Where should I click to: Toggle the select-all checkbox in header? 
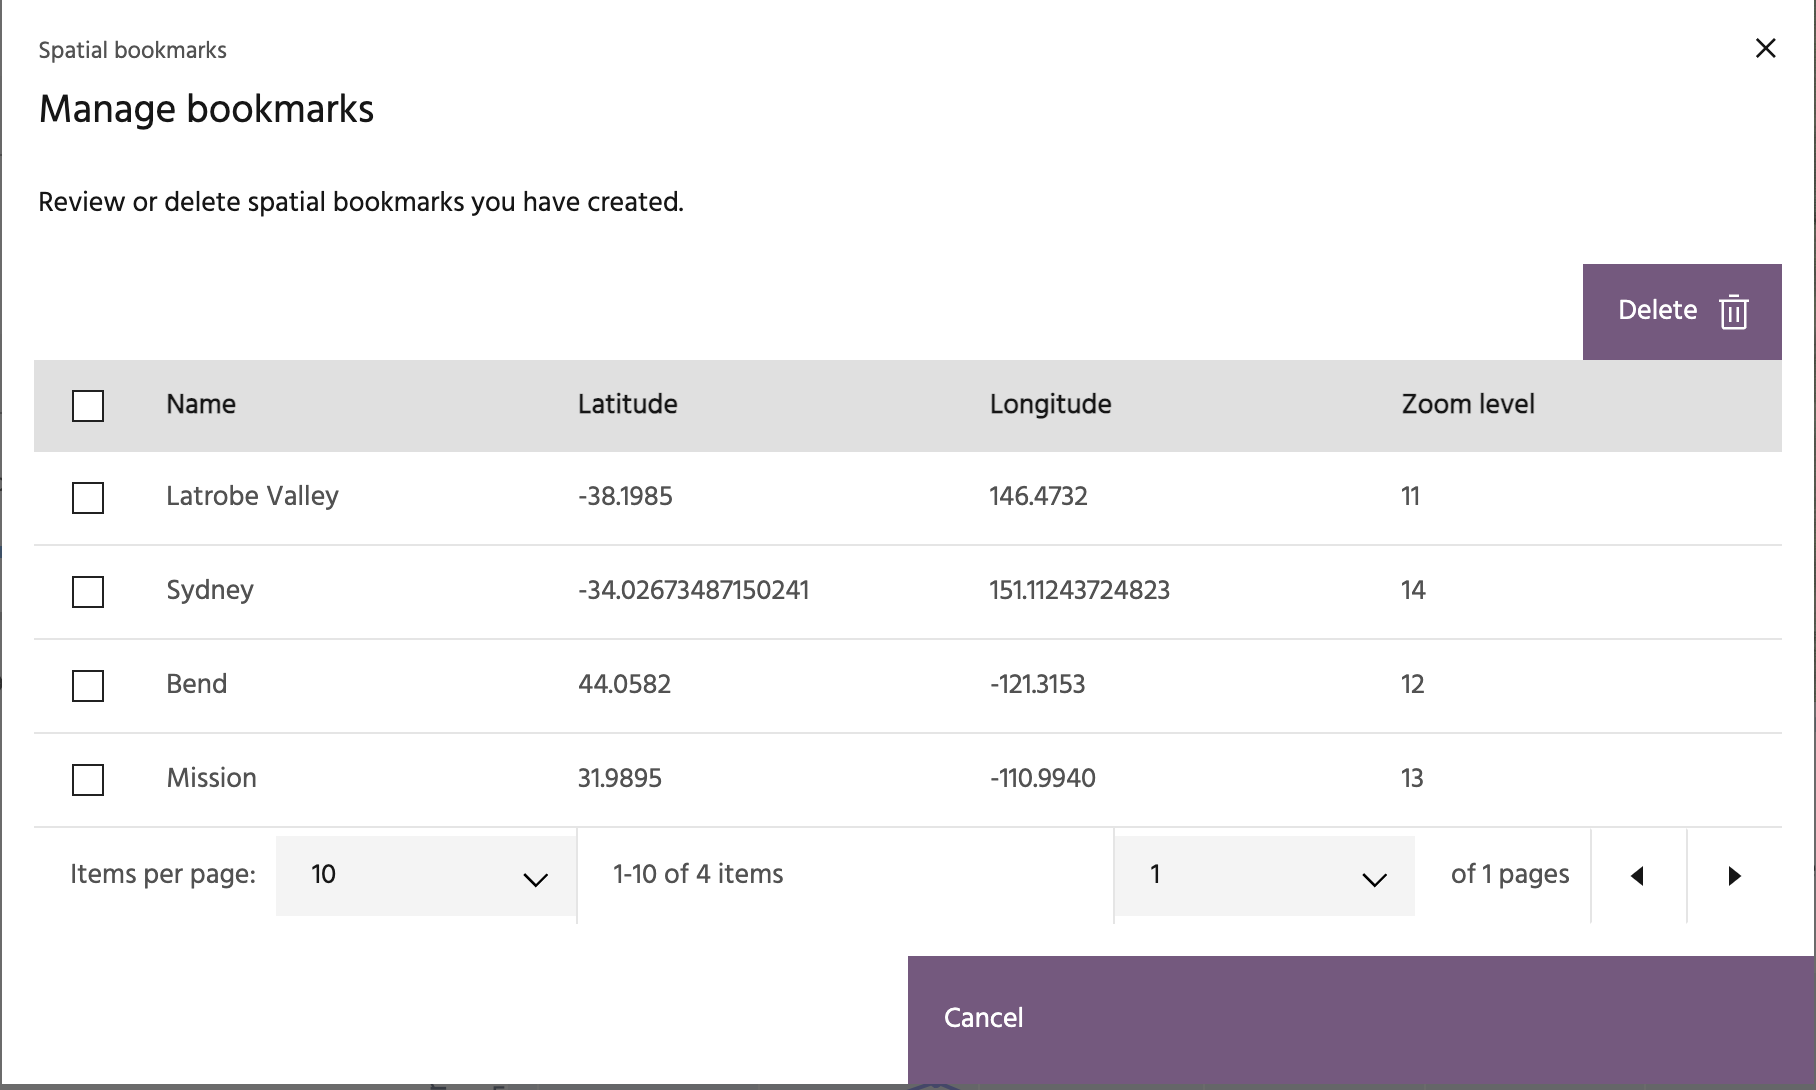tap(88, 406)
